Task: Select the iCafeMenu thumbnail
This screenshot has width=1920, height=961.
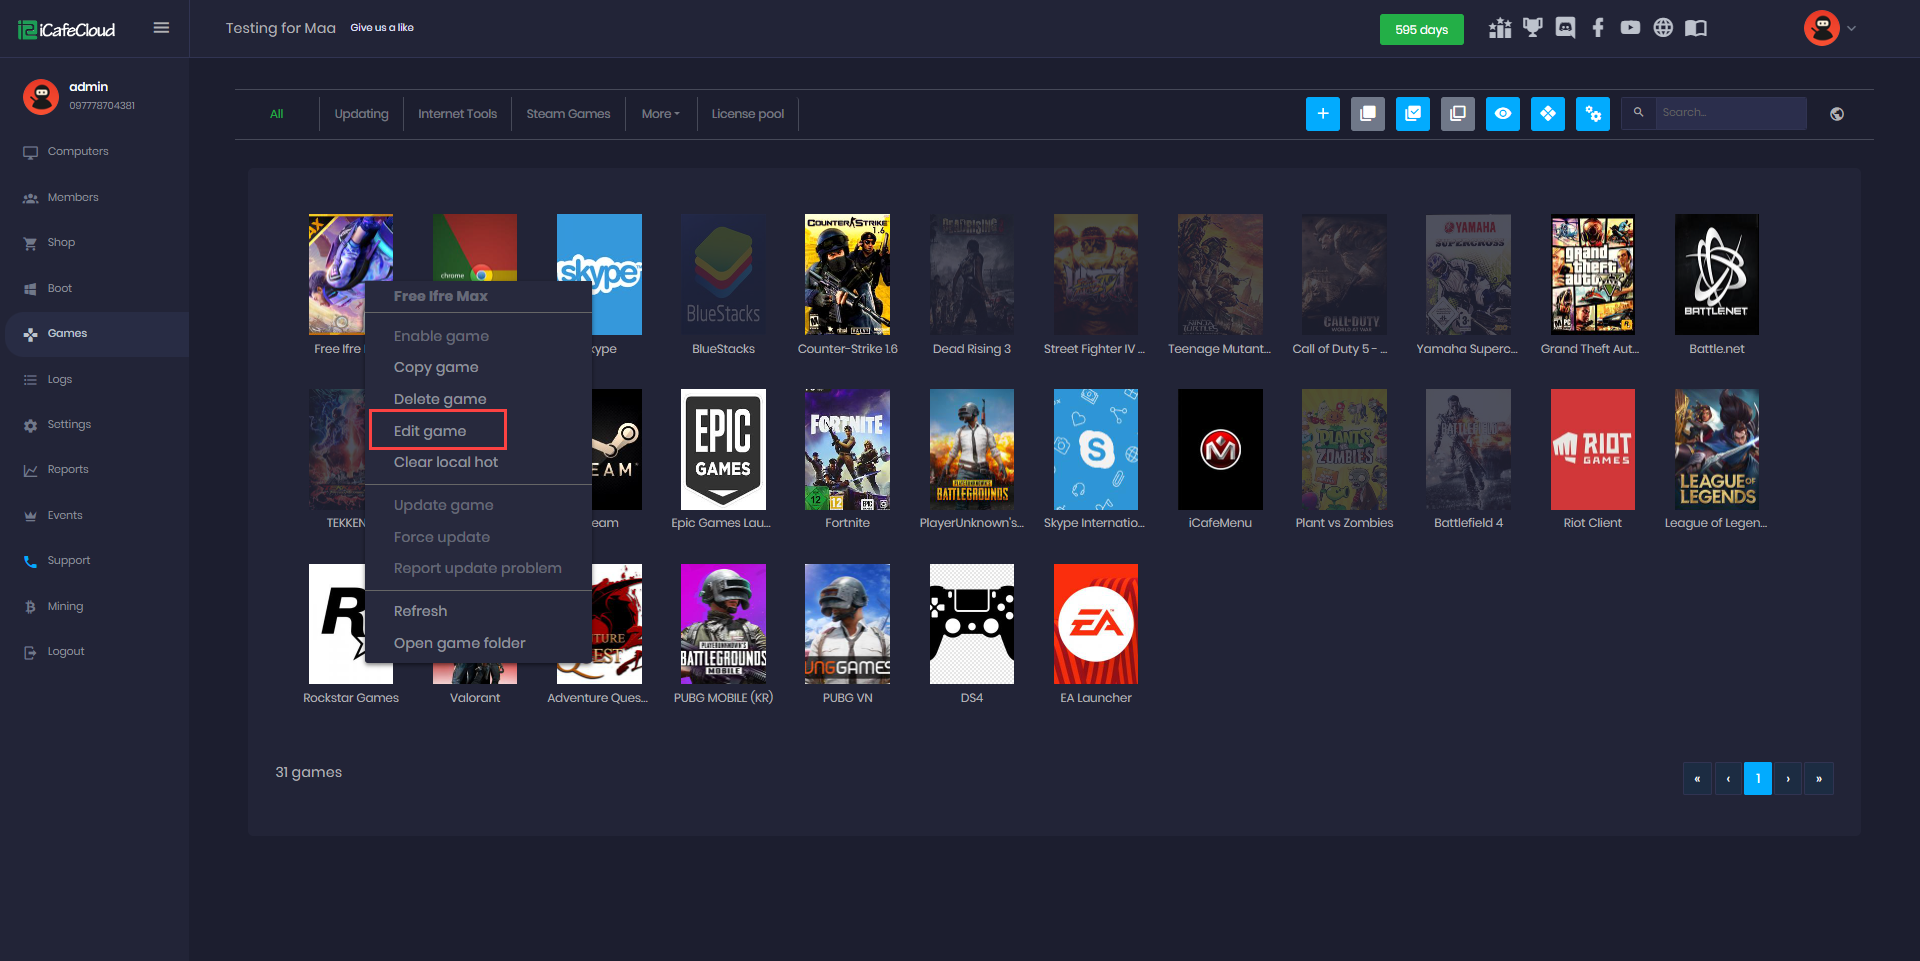Action: click(x=1220, y=449)
